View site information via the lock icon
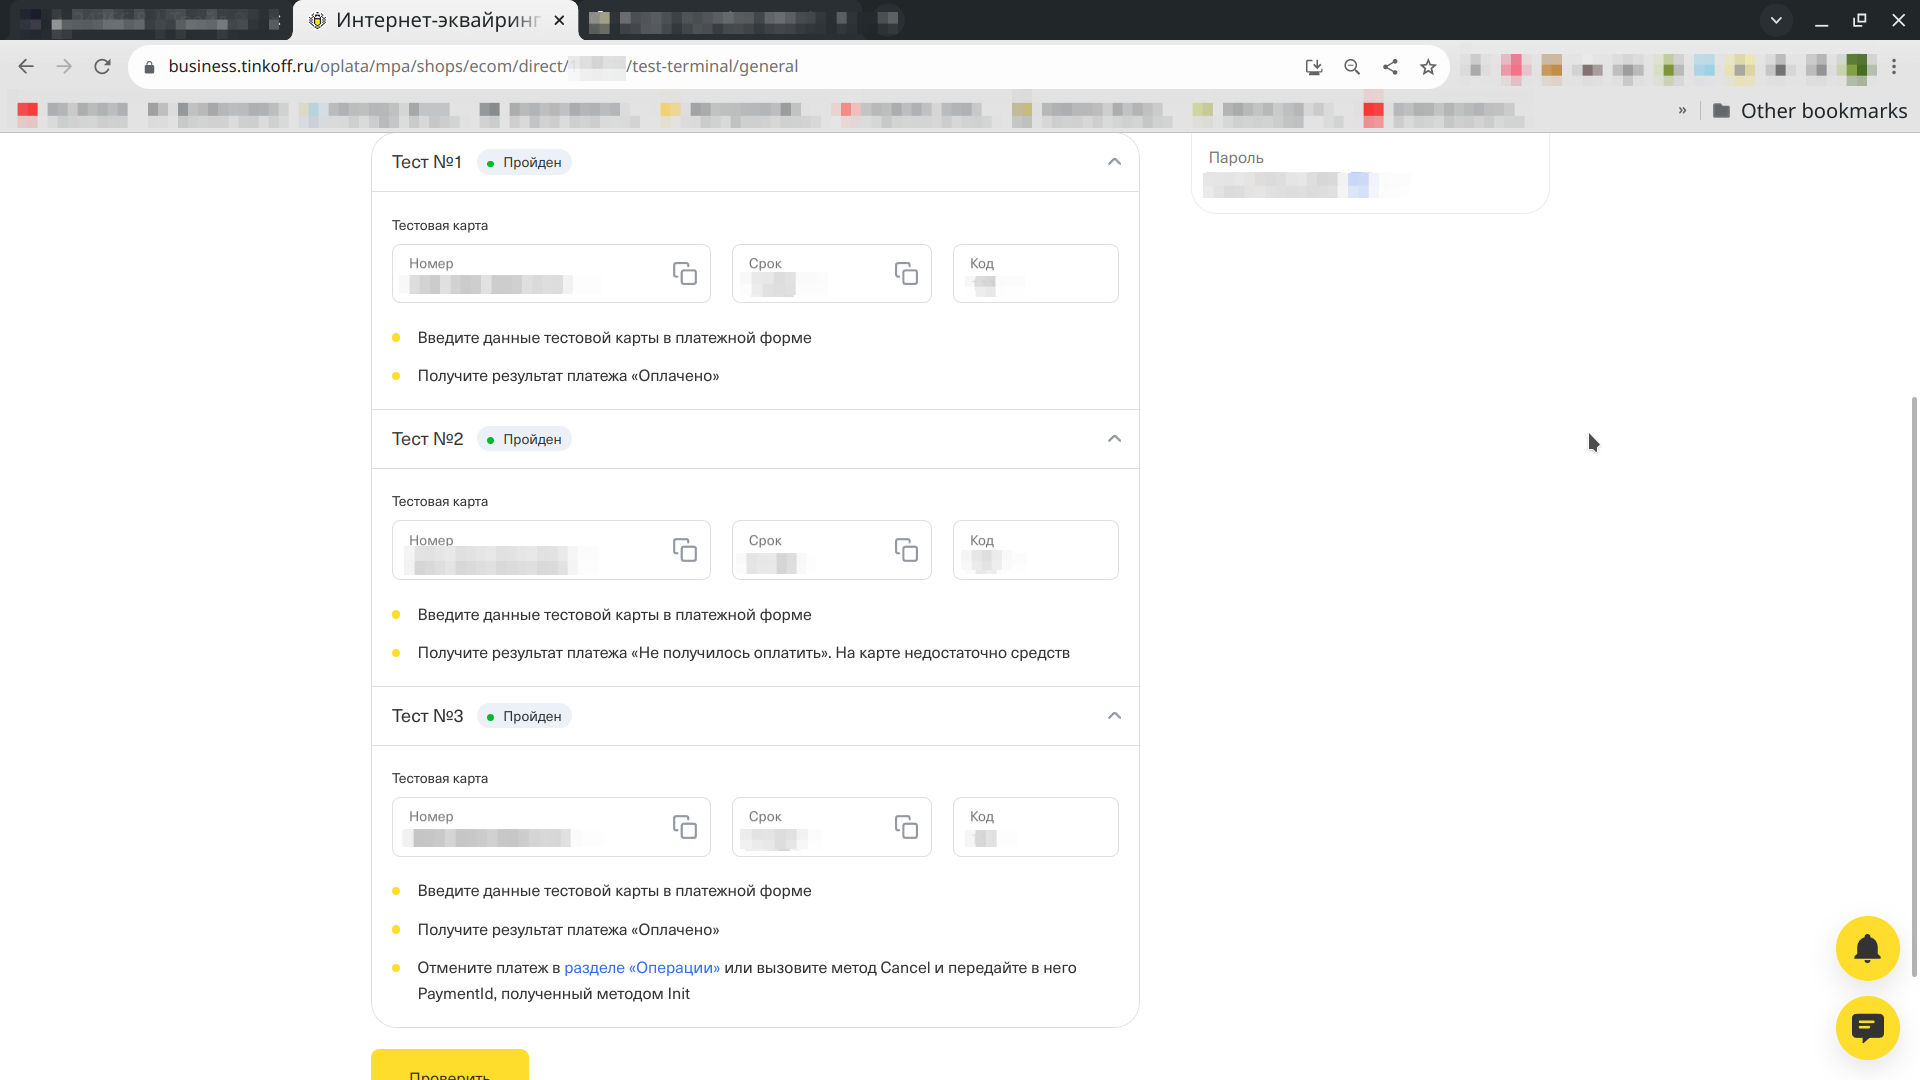1920x1080 pixels. [x=150, y=67]
